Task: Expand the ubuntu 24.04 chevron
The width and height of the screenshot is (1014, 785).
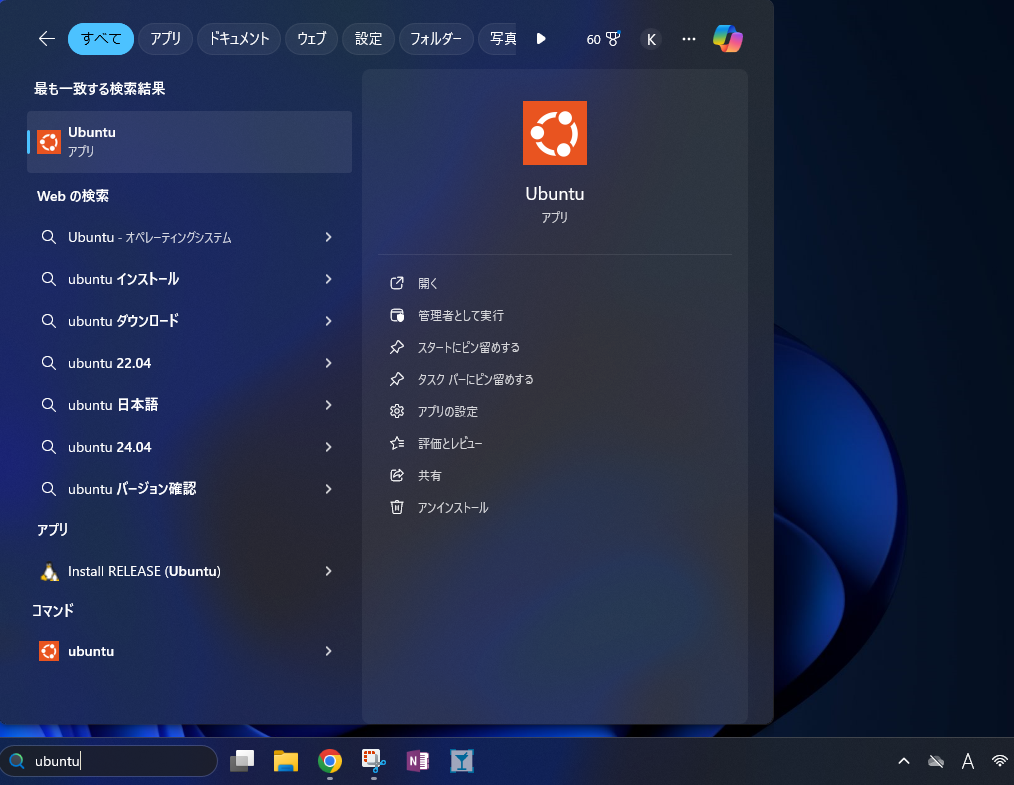Action: [x=329, y=447]
